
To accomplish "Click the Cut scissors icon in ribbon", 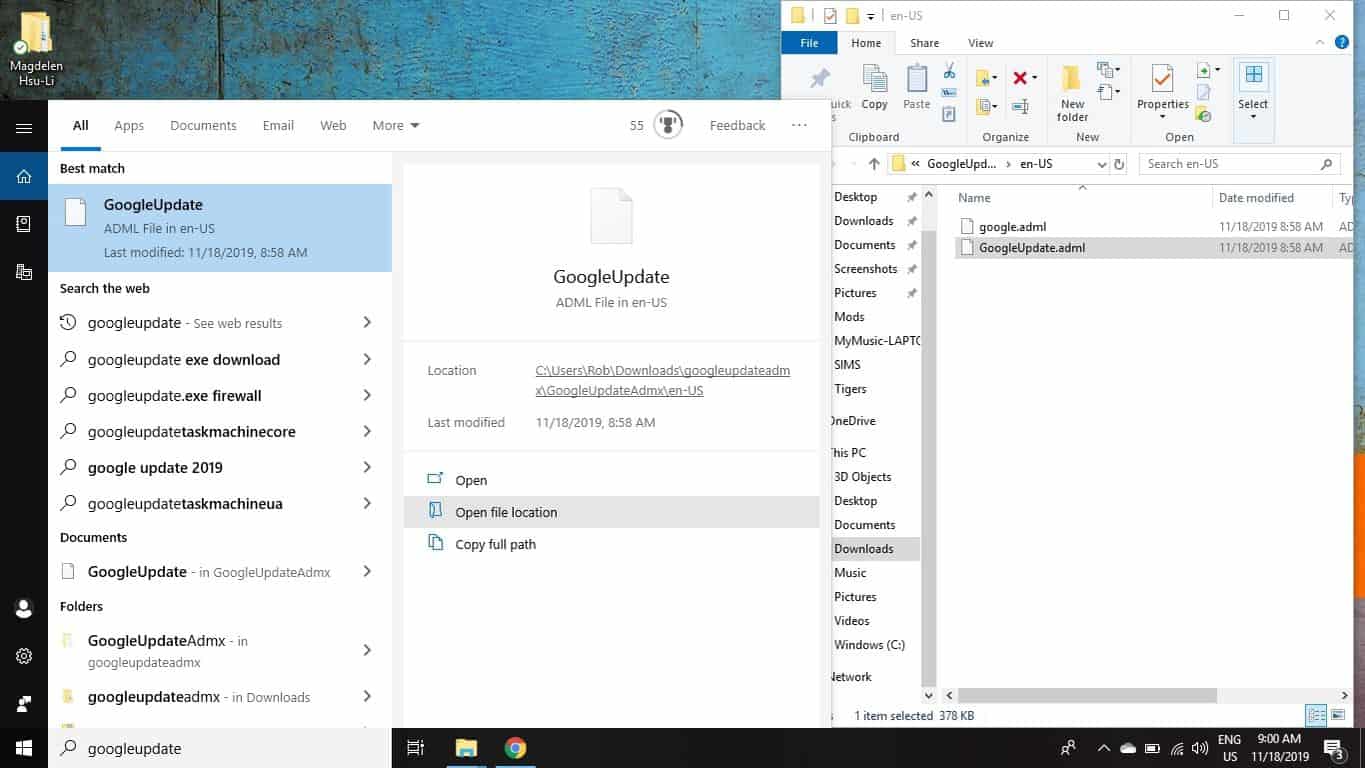I will click(x=949, y=71).
